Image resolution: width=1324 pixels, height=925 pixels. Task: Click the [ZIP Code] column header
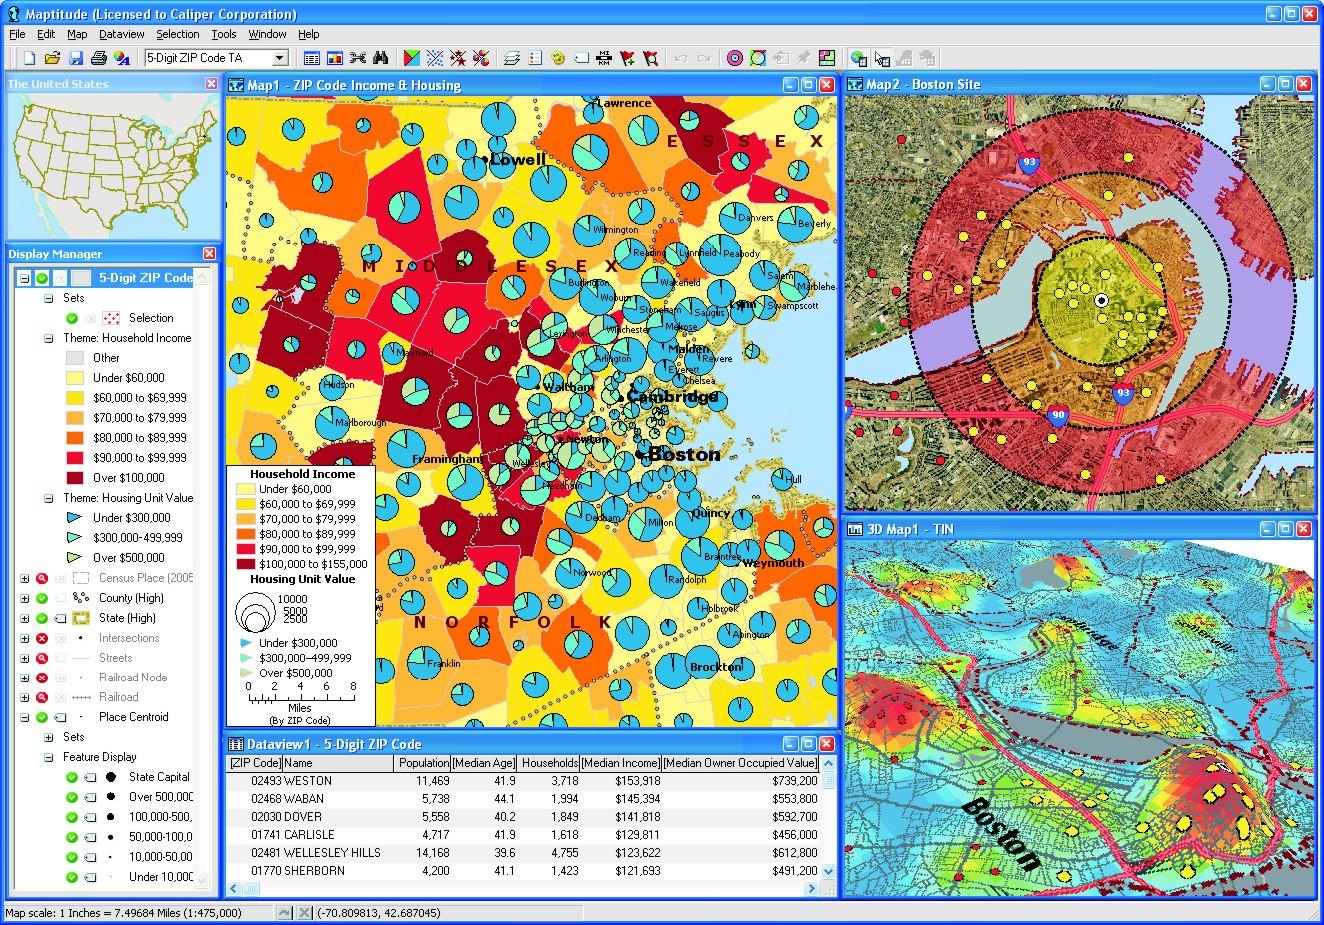coord(254,763)
